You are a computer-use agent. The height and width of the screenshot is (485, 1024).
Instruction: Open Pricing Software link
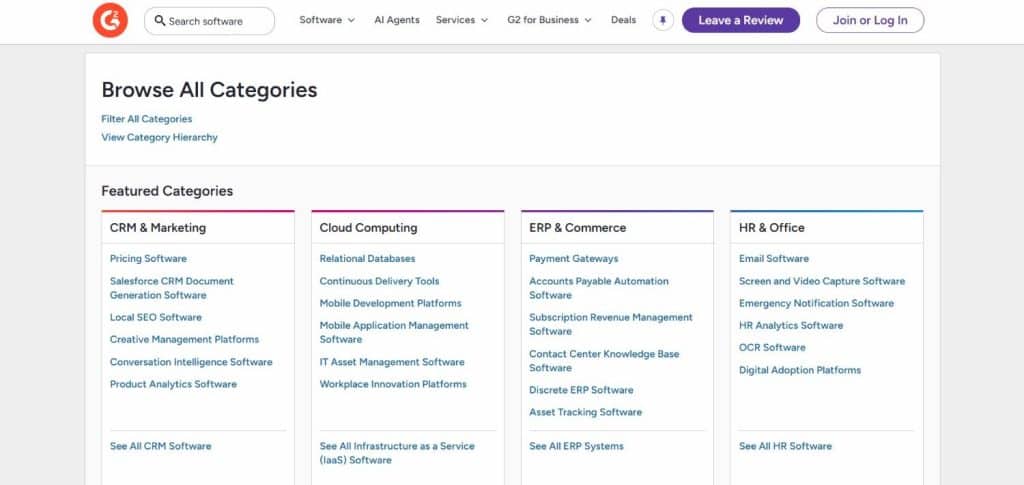coord(148,259)
